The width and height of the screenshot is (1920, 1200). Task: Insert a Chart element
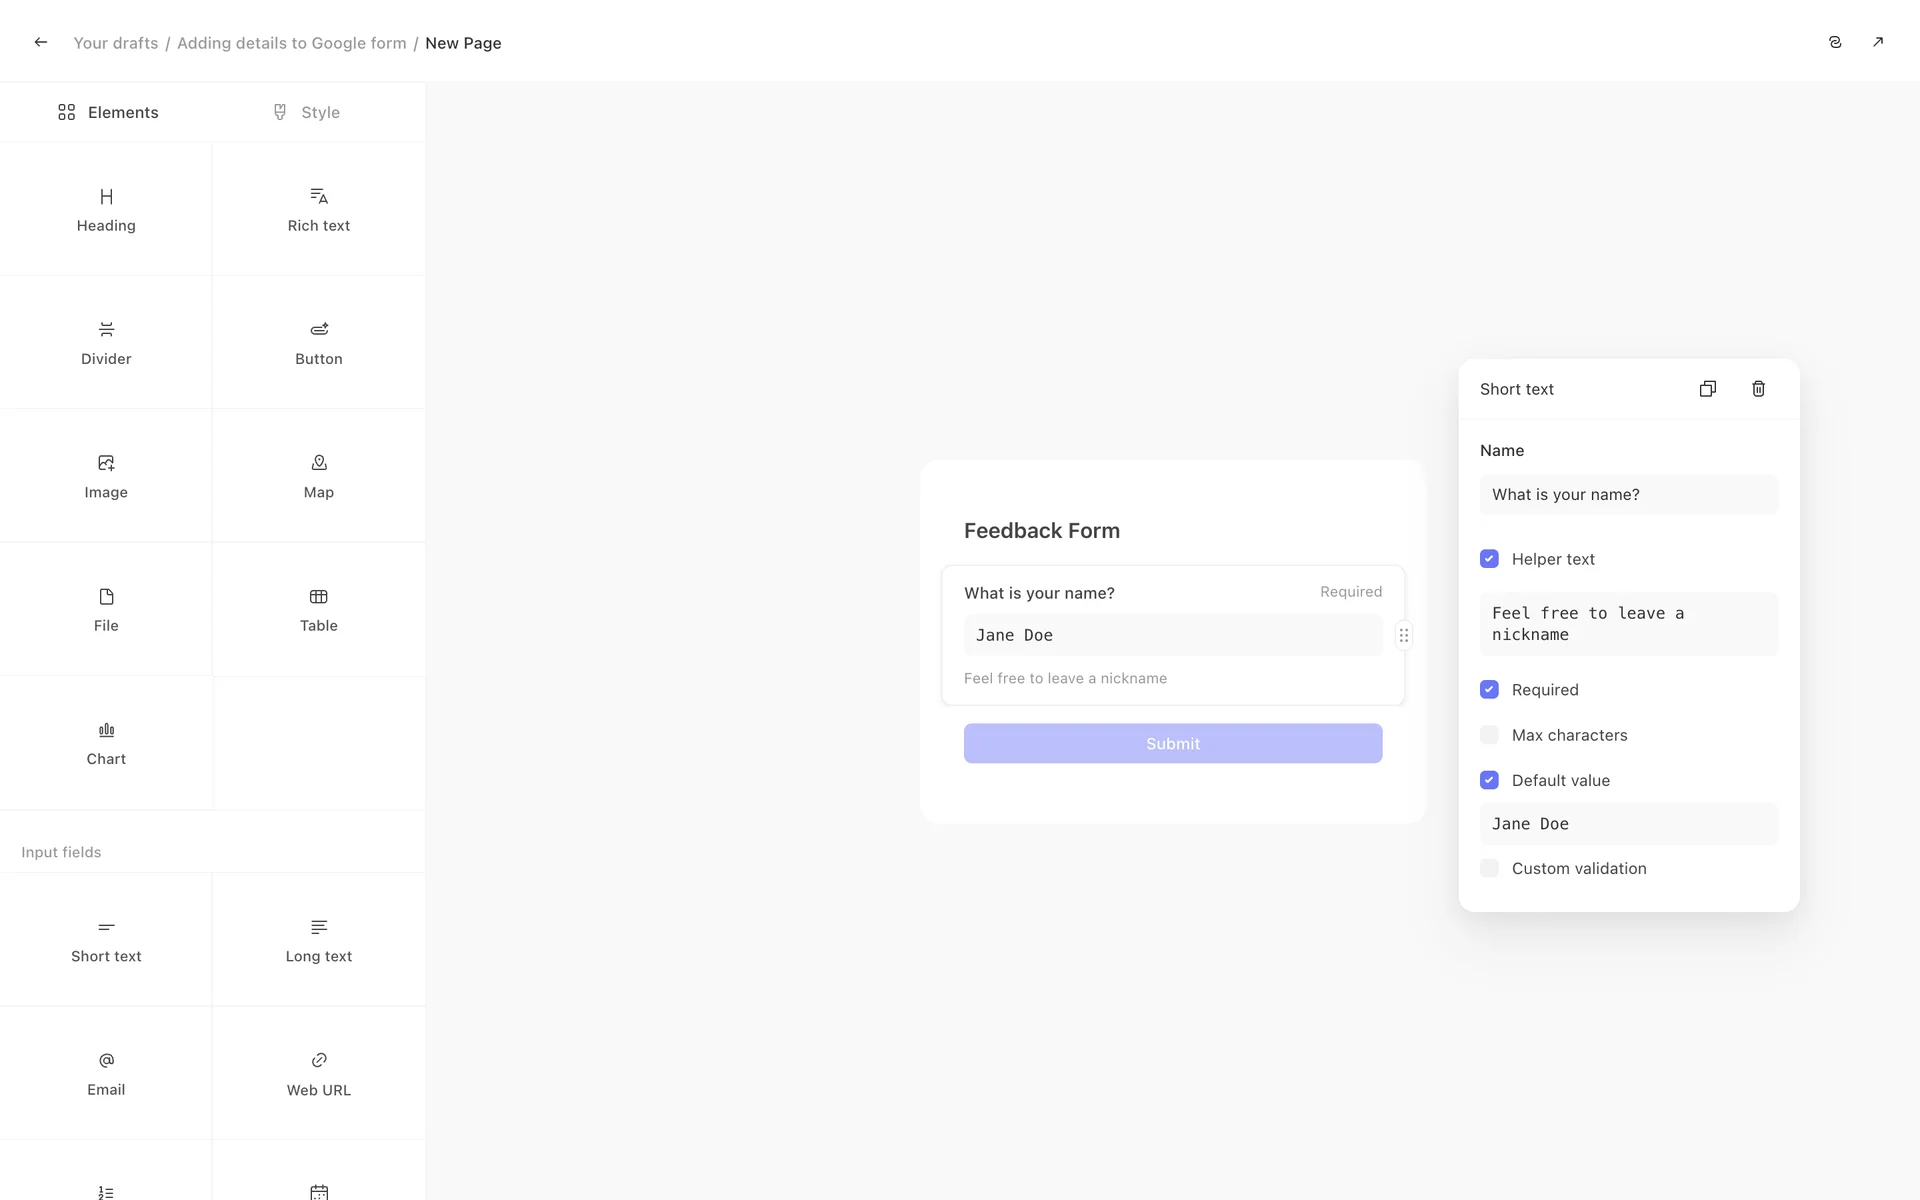pos(106,743)
